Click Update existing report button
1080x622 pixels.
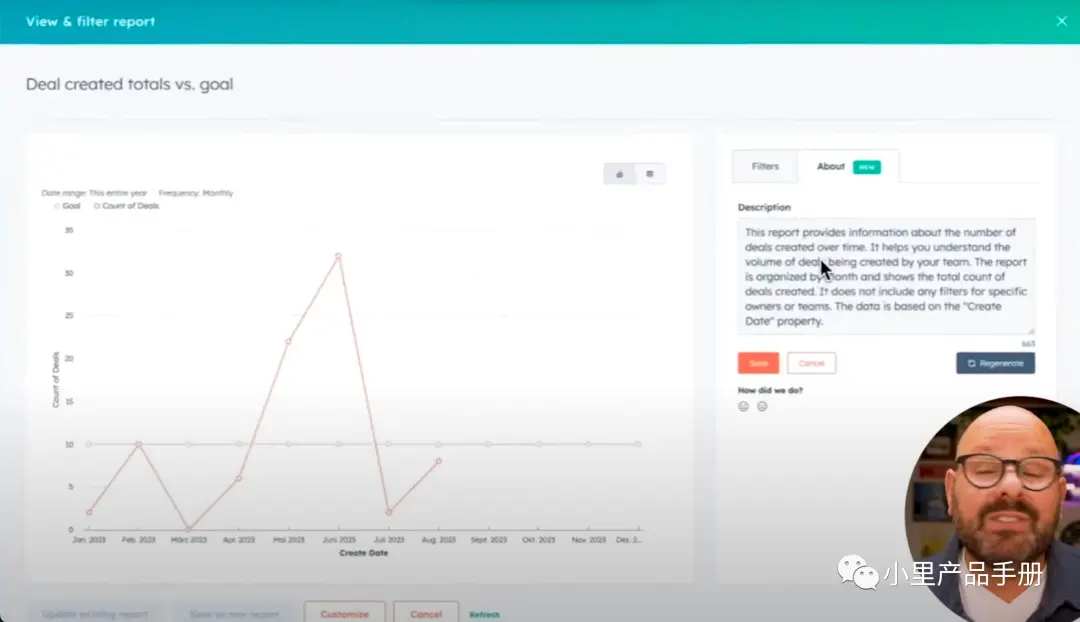95,614
